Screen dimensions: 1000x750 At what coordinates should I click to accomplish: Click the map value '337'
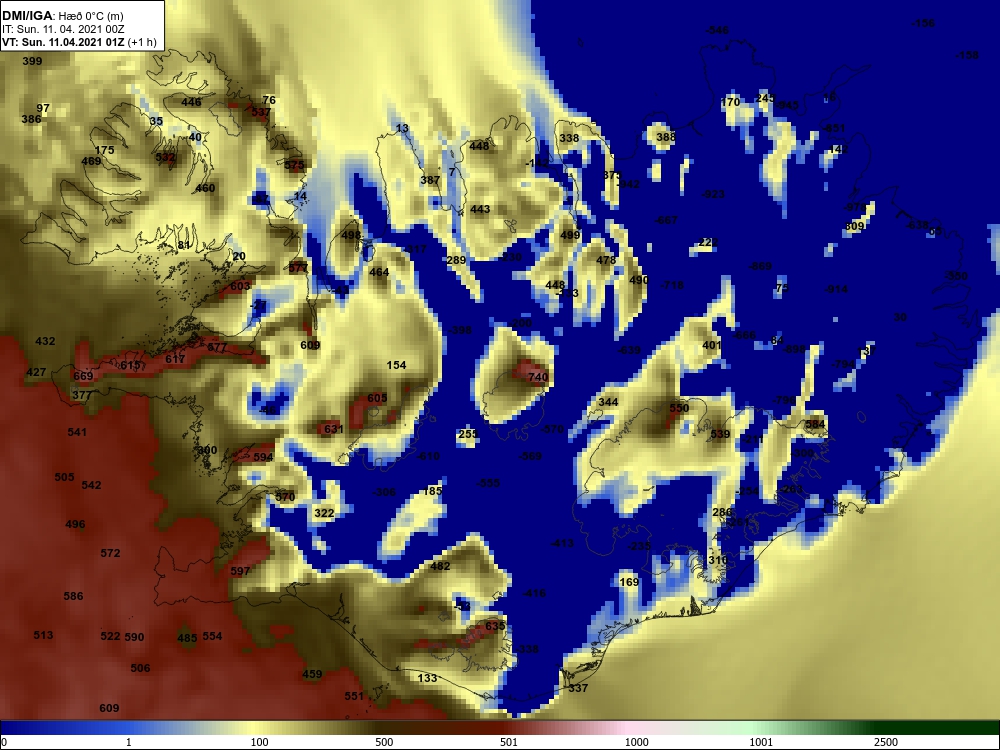pos(578,688)
